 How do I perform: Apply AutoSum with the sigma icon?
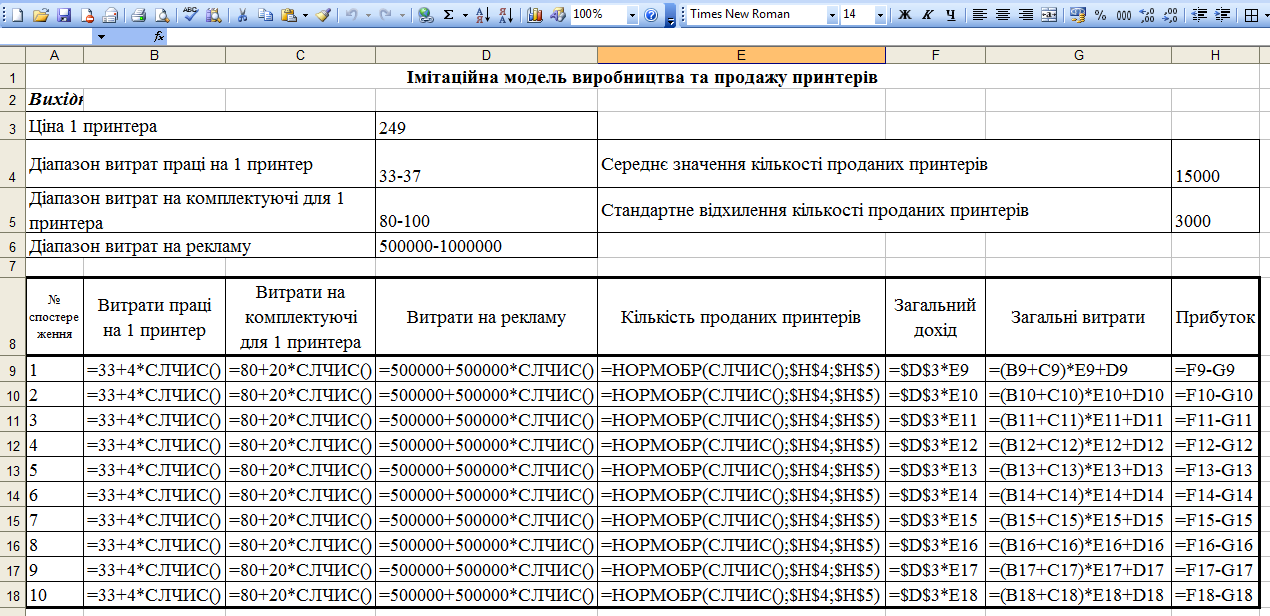click(x=449, y=15)
